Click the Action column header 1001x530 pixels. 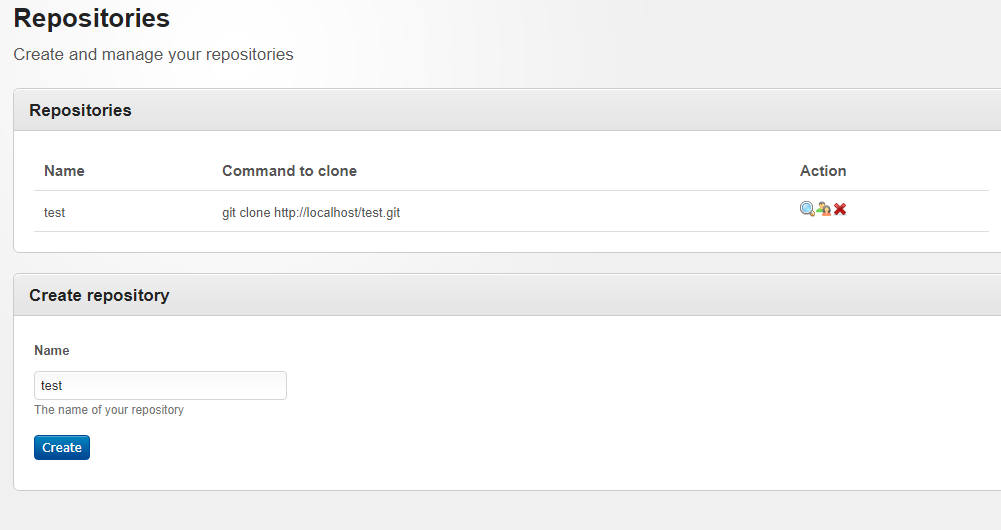click(x=823, y=171)
